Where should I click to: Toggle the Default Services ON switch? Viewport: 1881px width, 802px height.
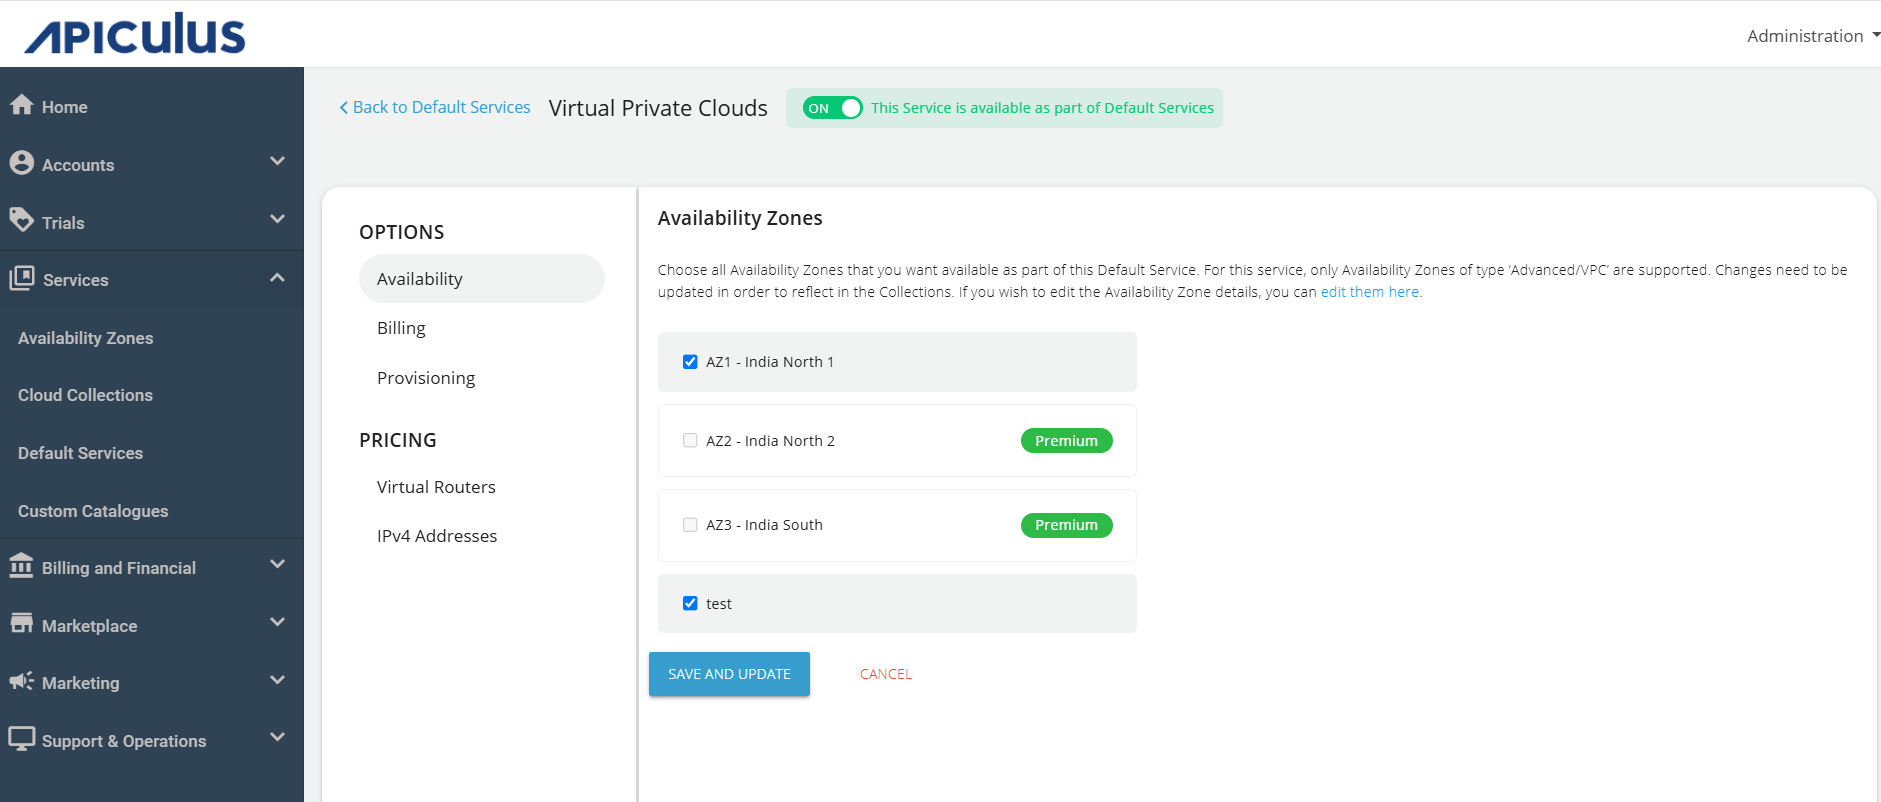[832, 108]
